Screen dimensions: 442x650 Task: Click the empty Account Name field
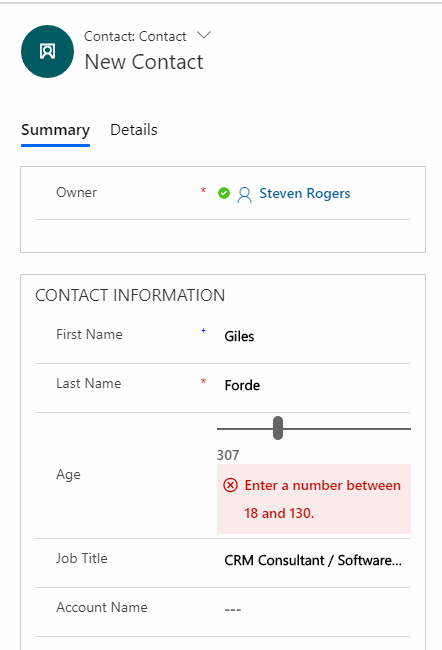pyautogui.click(x=314, y=609)
